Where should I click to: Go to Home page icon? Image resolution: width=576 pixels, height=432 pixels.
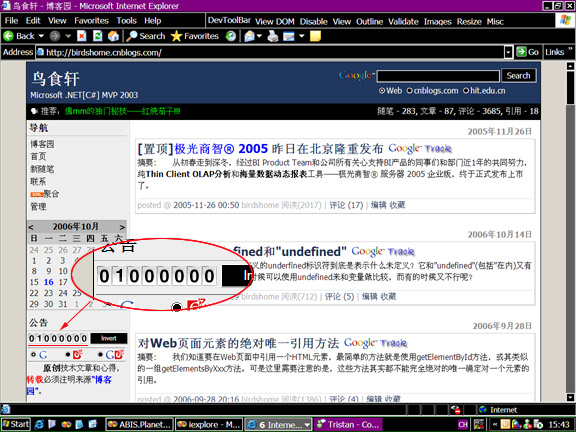(113, 36)
